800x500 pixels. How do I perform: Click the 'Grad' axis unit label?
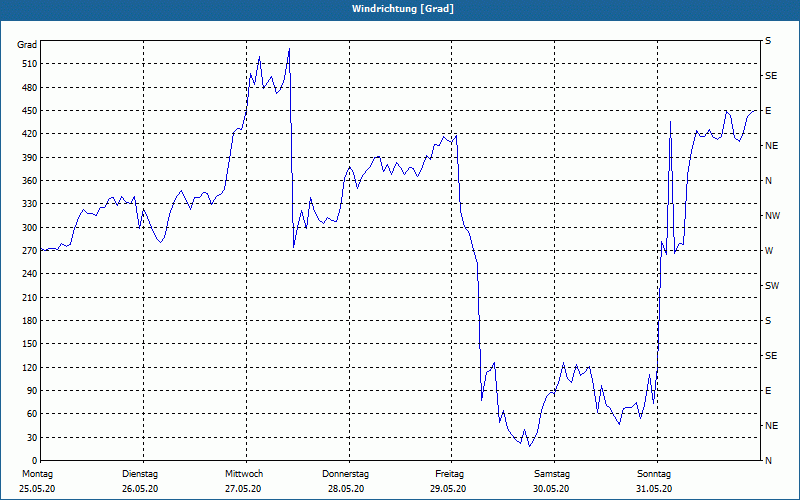coord(27,45)
